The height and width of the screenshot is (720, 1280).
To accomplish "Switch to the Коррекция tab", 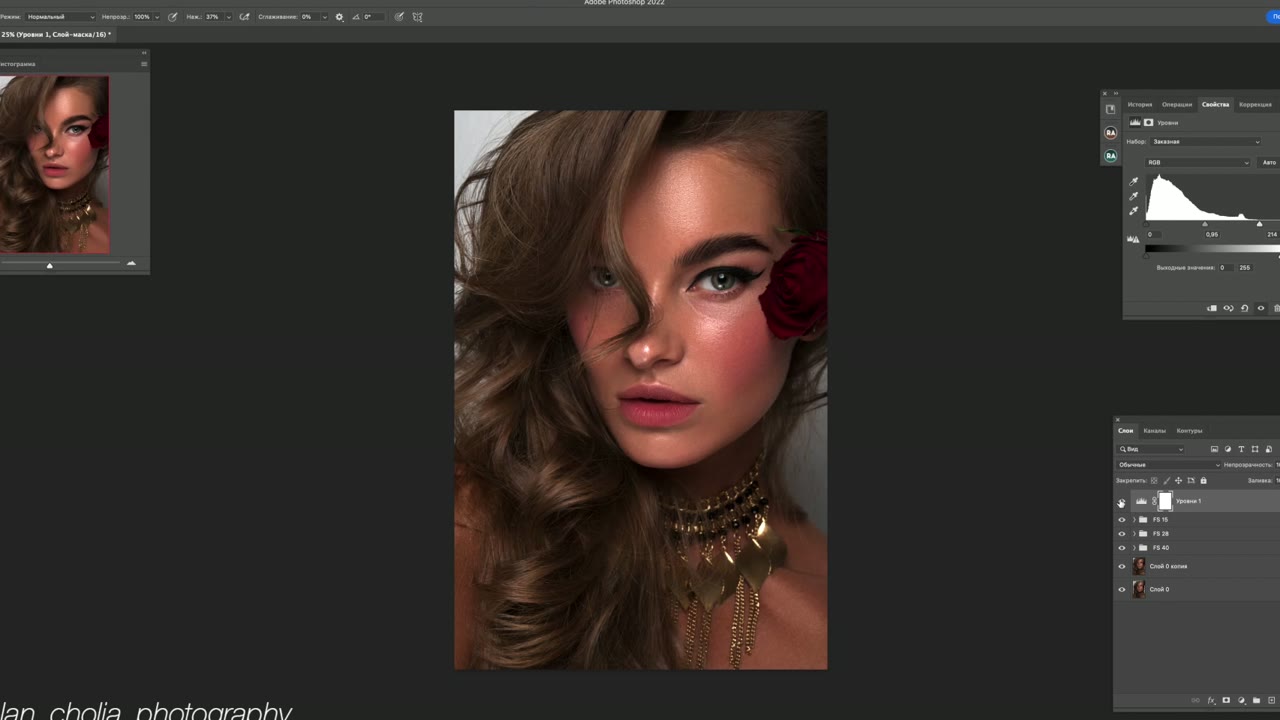I will click(x=1256, y=105).
